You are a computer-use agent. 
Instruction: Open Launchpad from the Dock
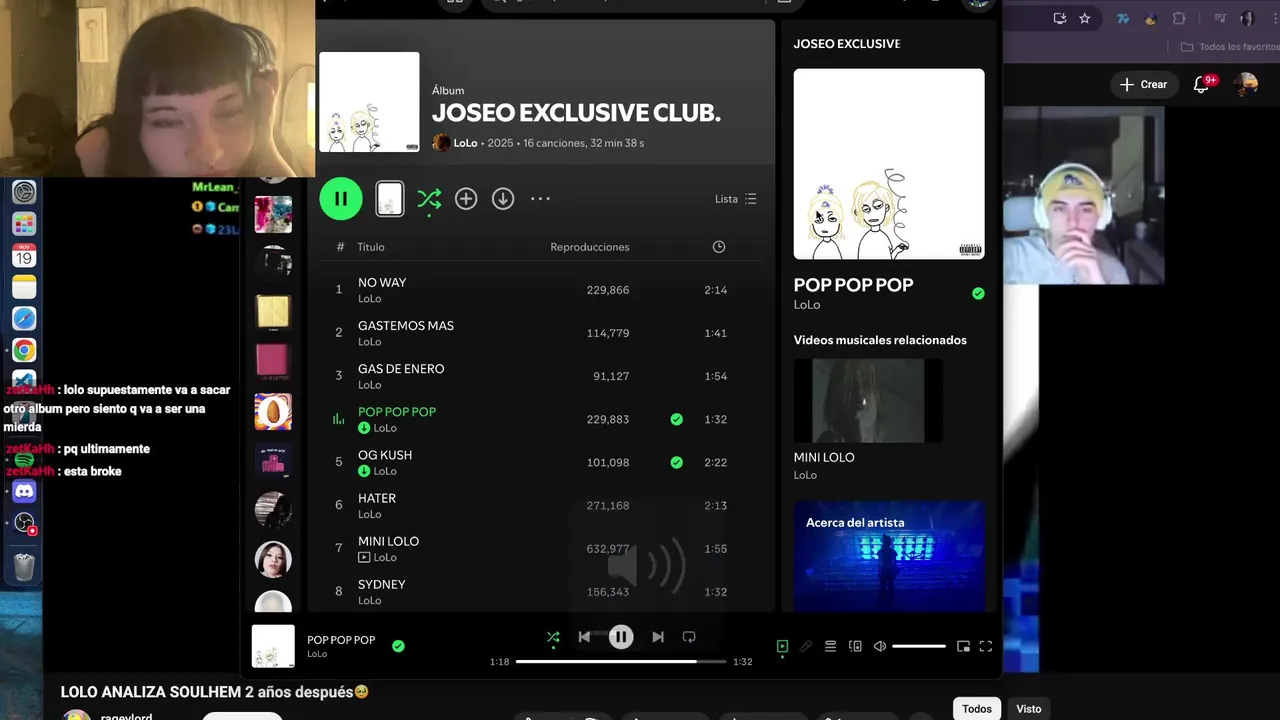point(24,223)
